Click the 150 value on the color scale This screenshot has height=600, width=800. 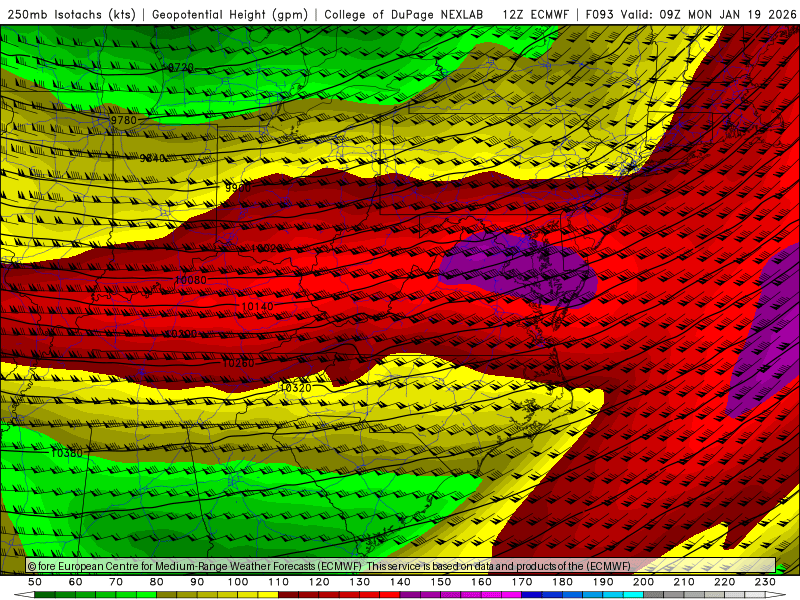(441, 582)
